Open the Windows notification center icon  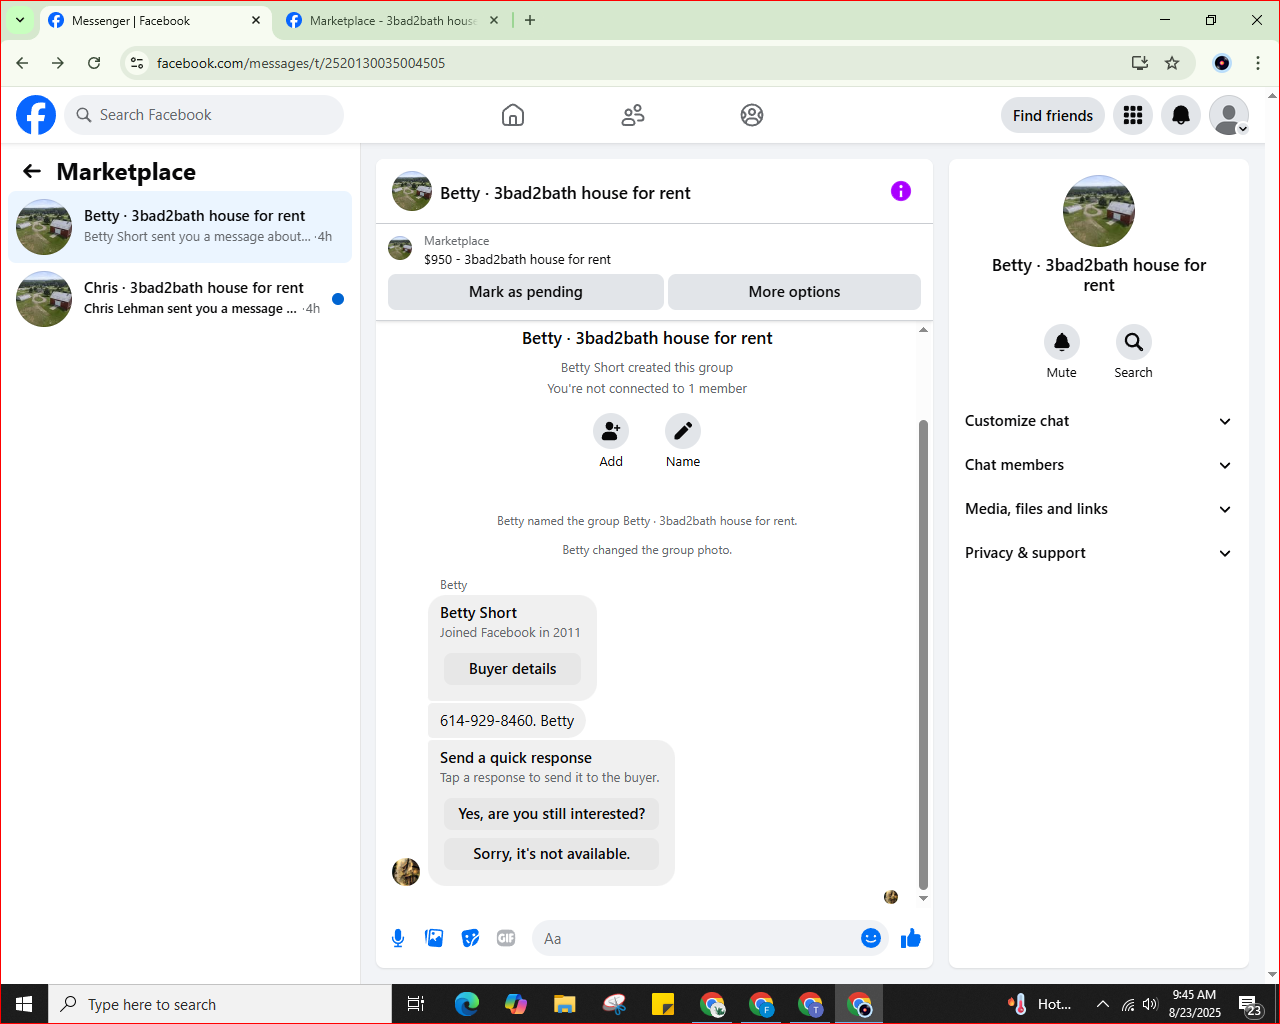(1251, 1004)
